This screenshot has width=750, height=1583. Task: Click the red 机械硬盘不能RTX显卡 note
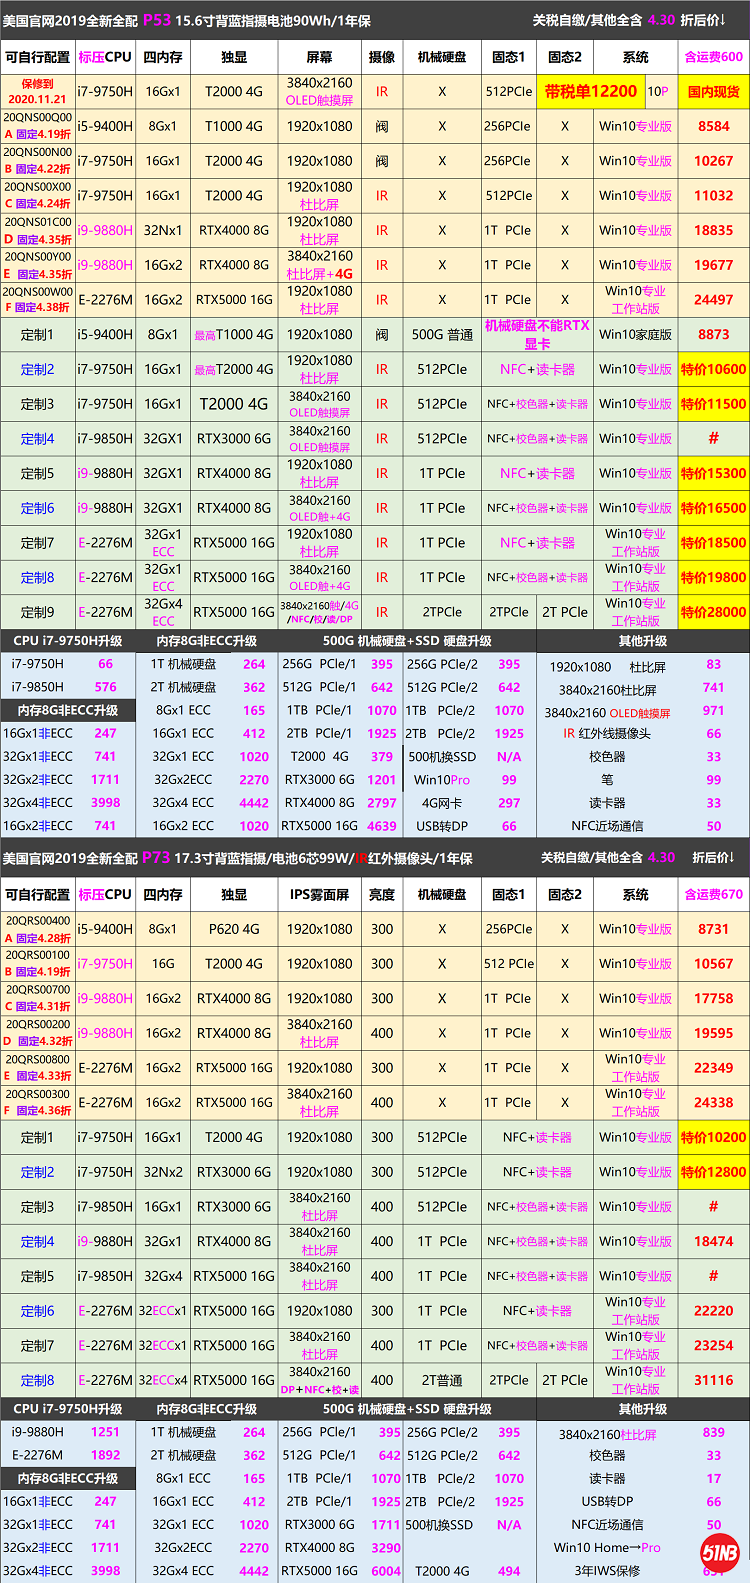pyautogui.click(x=537, y=334)
